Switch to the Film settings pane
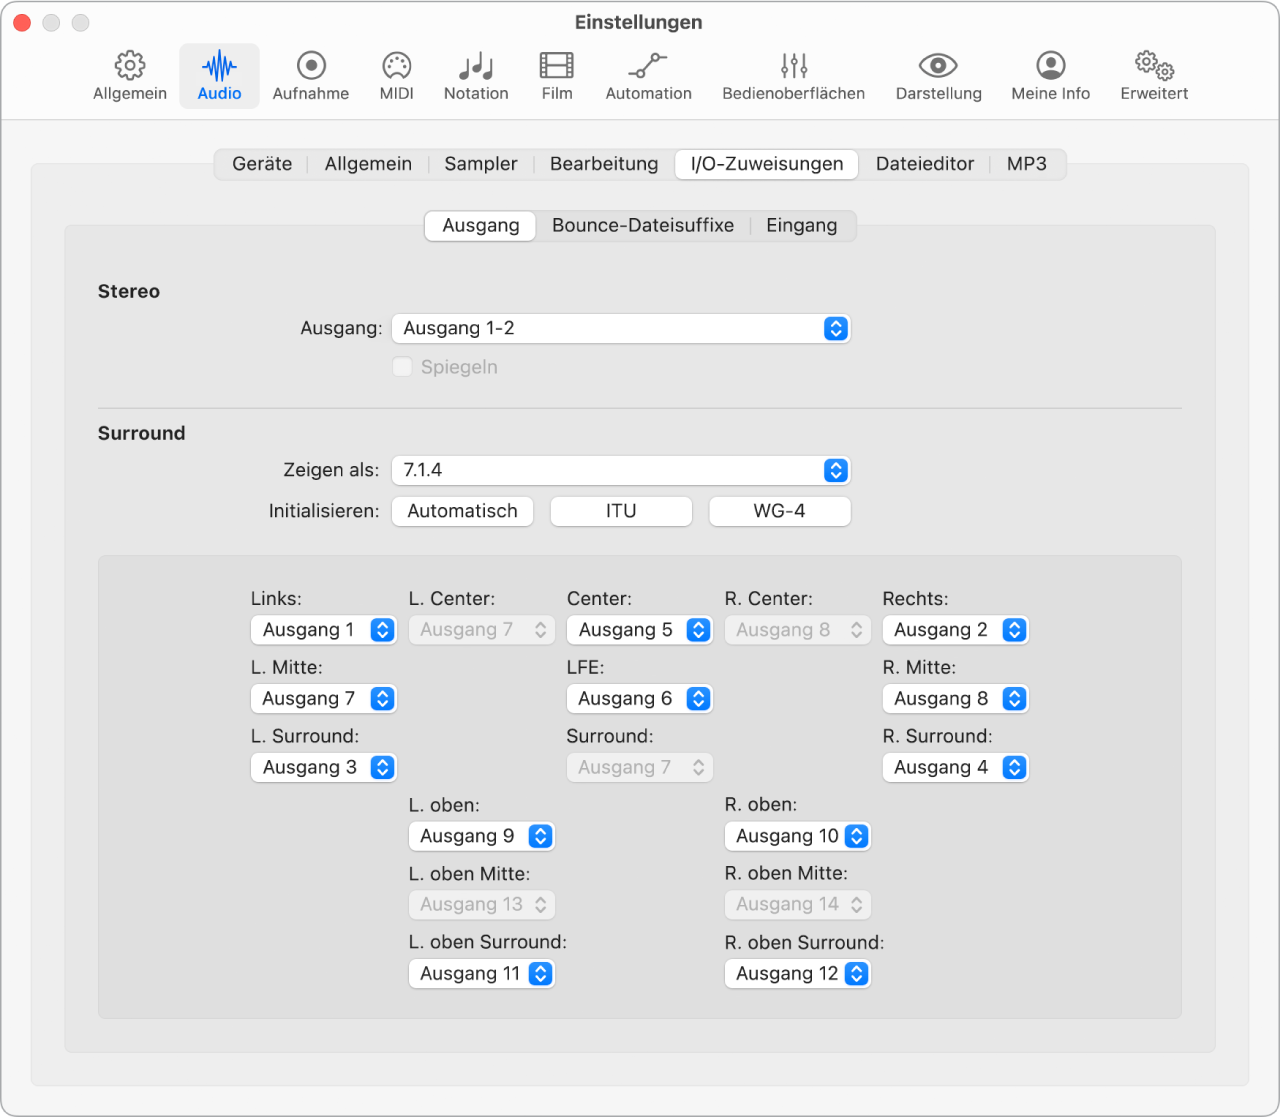This screenshot has width=1282, height=1117. [557, 76]
